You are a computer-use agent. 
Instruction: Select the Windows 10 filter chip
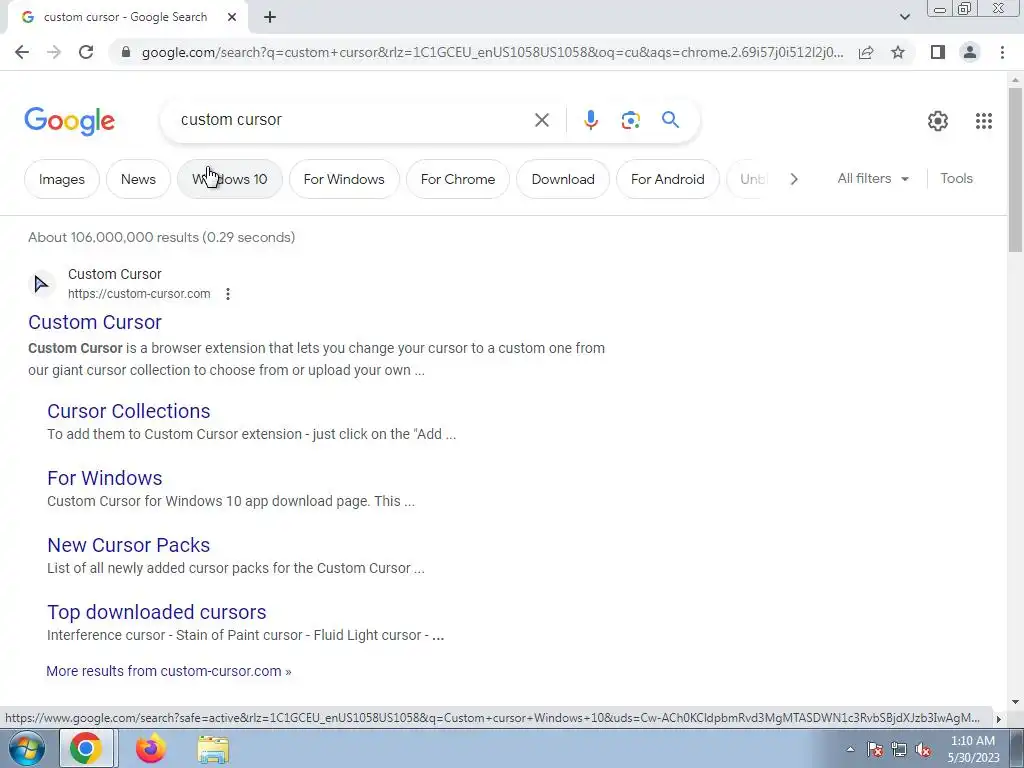[230, 179]
